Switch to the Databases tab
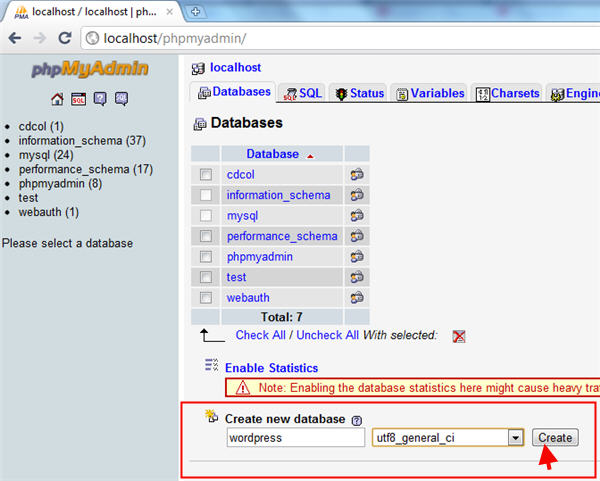 234,92
